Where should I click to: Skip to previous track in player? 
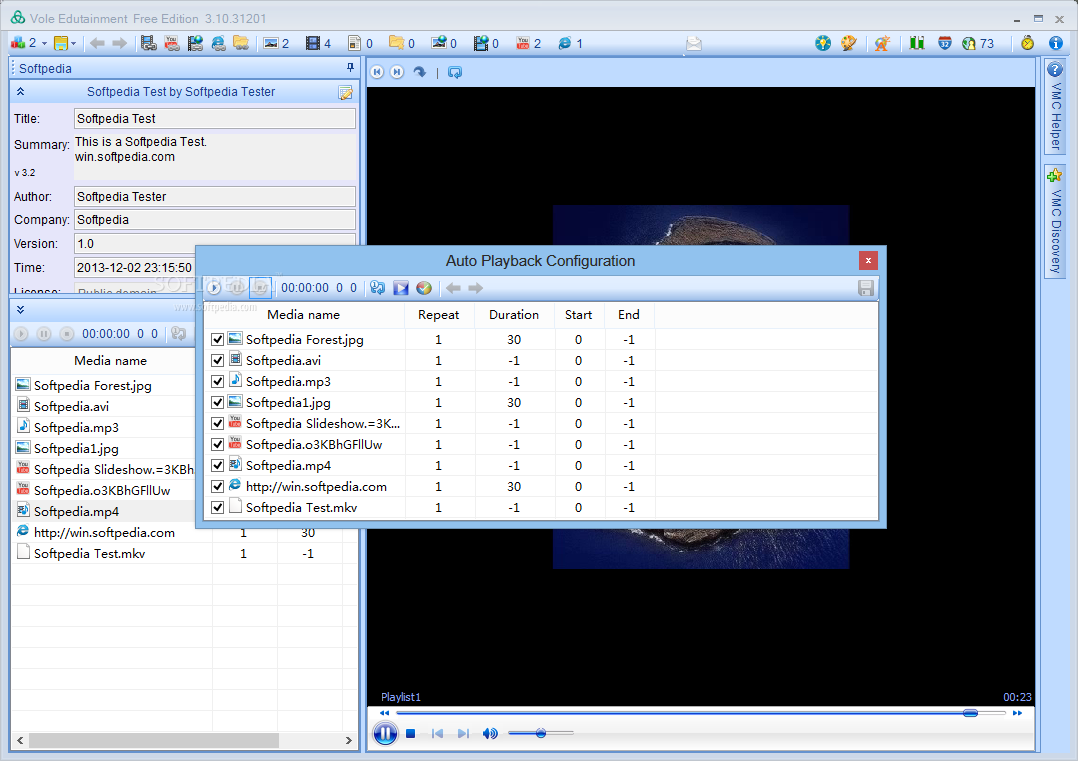click(x=437, y=734)
